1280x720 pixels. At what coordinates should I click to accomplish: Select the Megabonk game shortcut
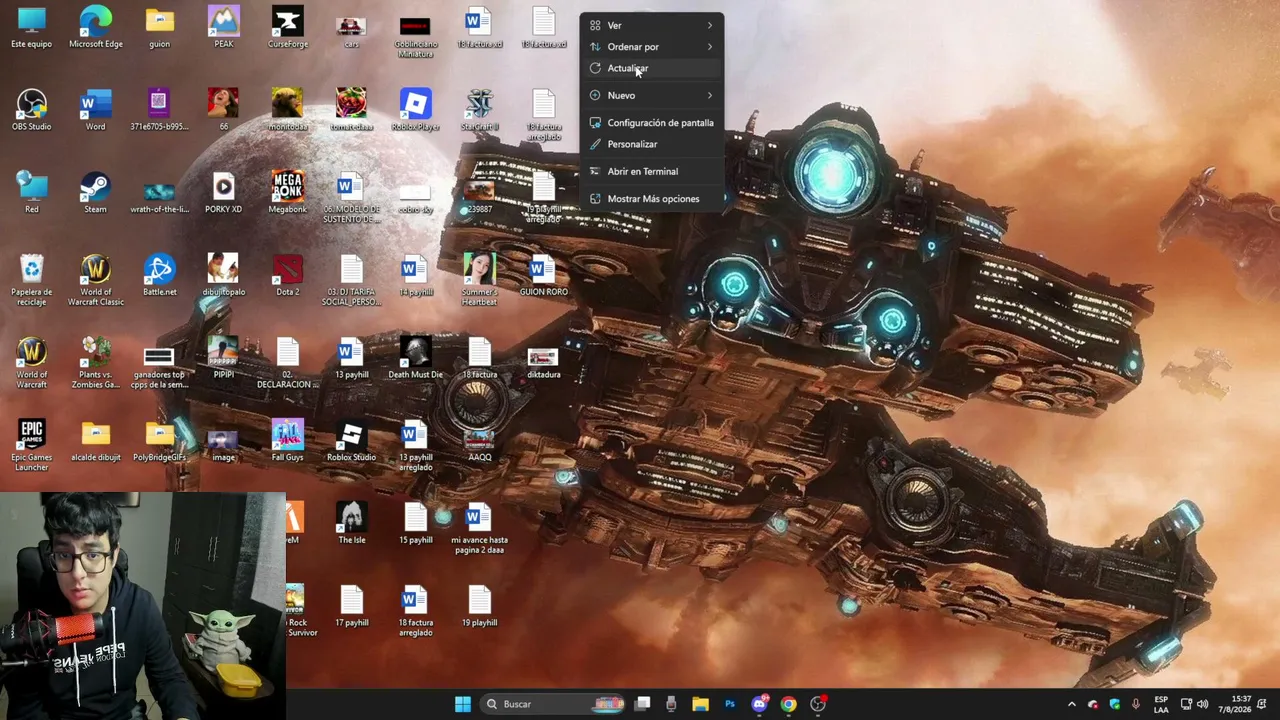[x=288, y=193]
